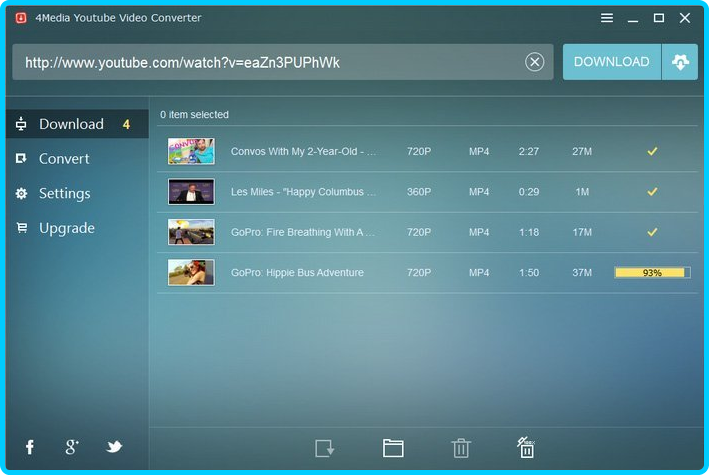The height and width of the screenshot is (475, 709).
Task: Click the clear-all-finished trash icon
Action: [x=526, y=447]
